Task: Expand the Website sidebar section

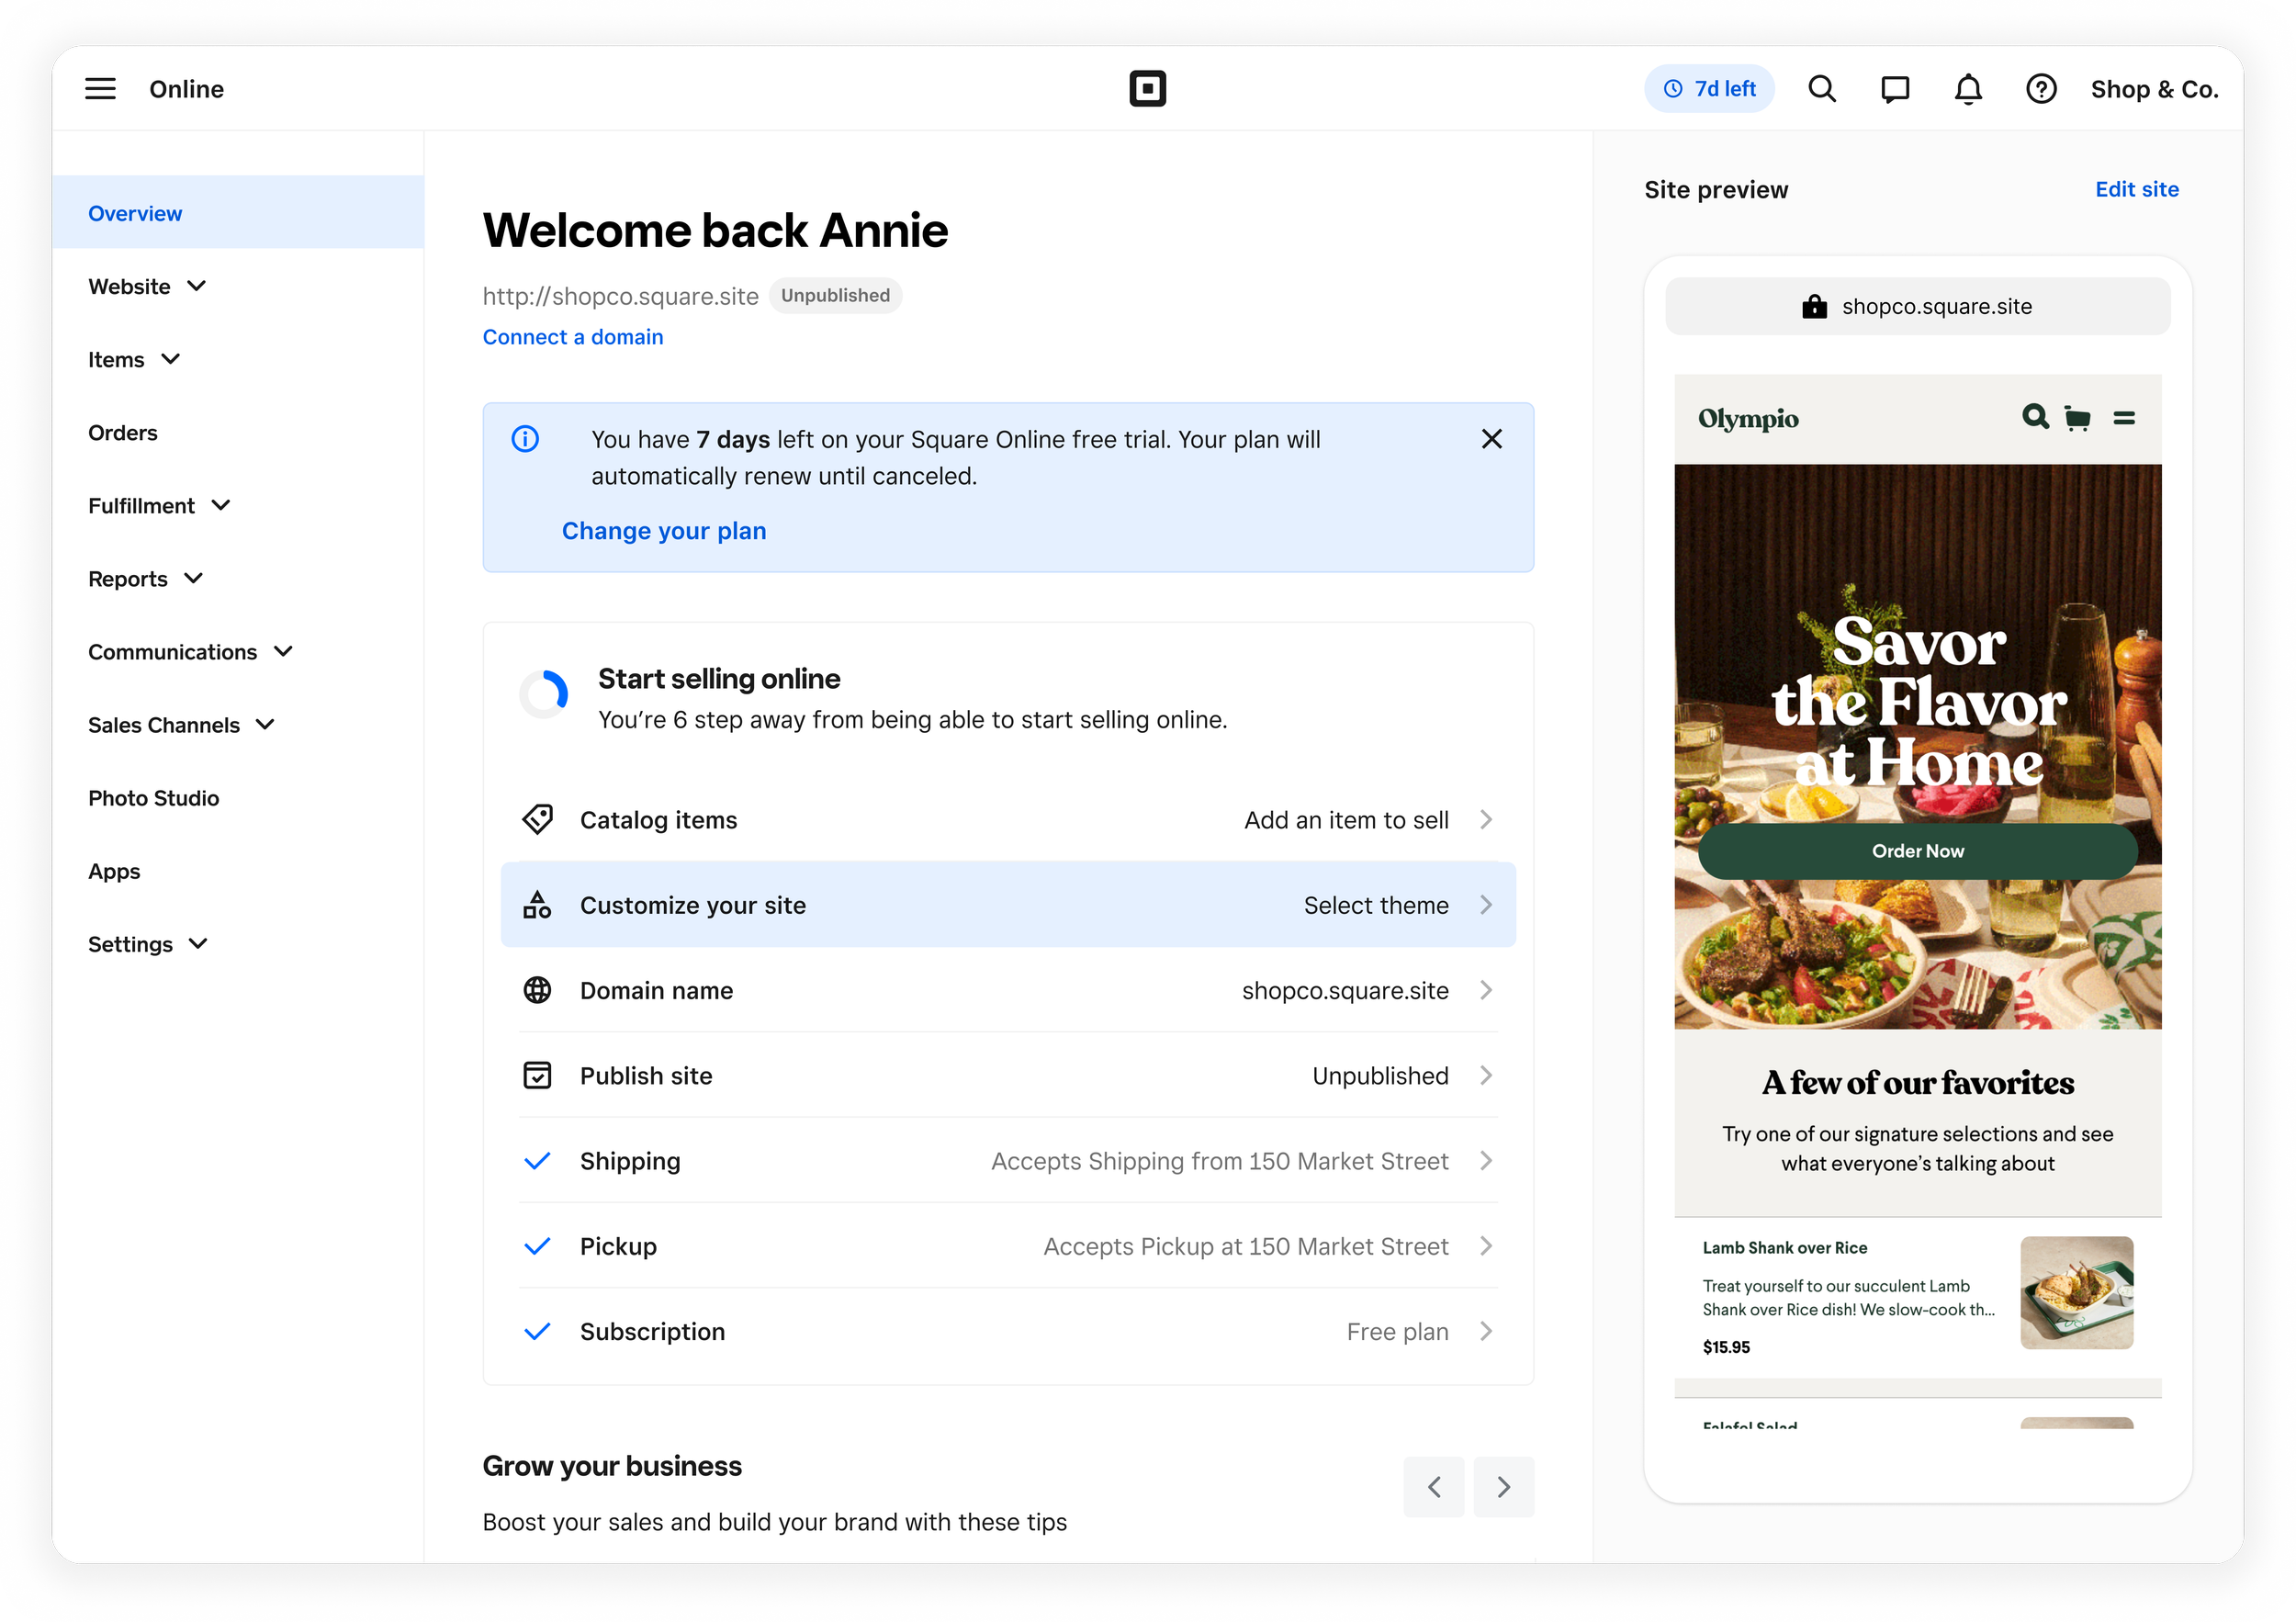Action: tap(147, 287)
